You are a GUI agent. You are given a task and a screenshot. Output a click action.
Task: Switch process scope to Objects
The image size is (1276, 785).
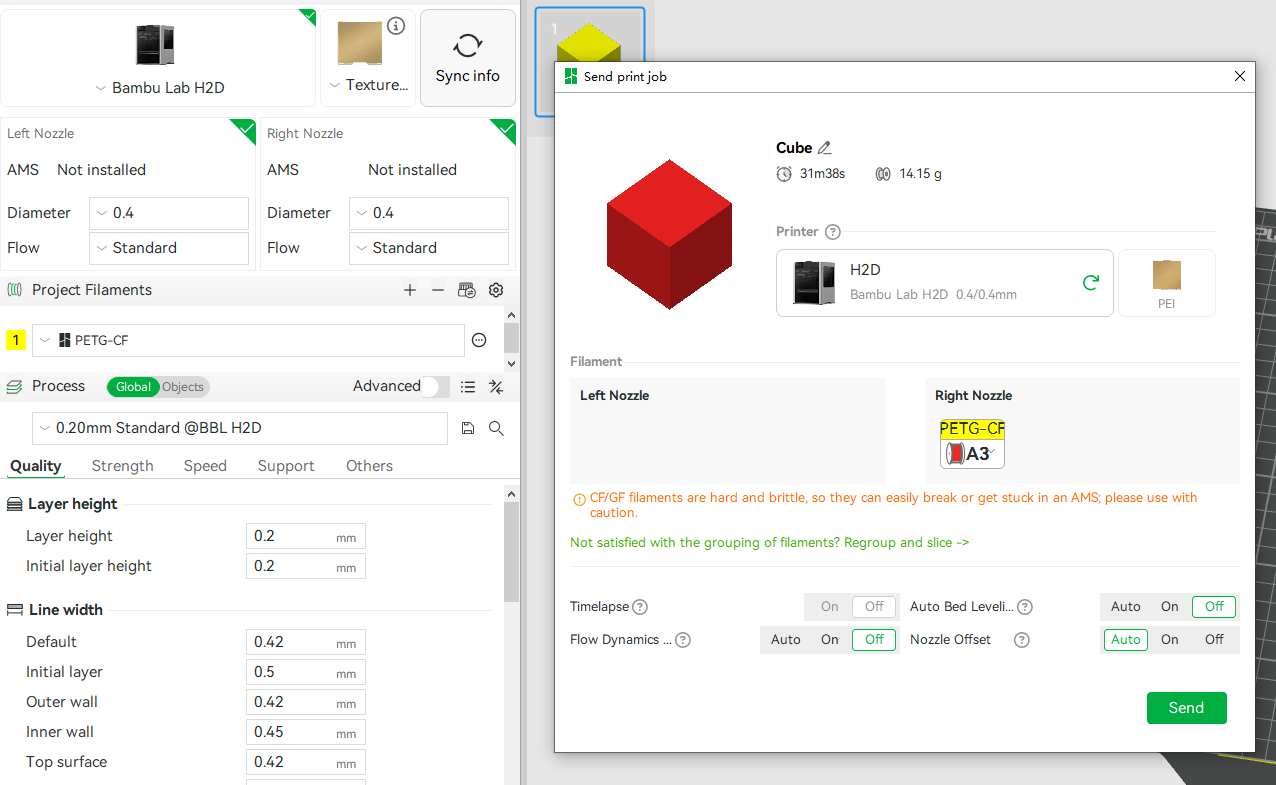[183, 387]
